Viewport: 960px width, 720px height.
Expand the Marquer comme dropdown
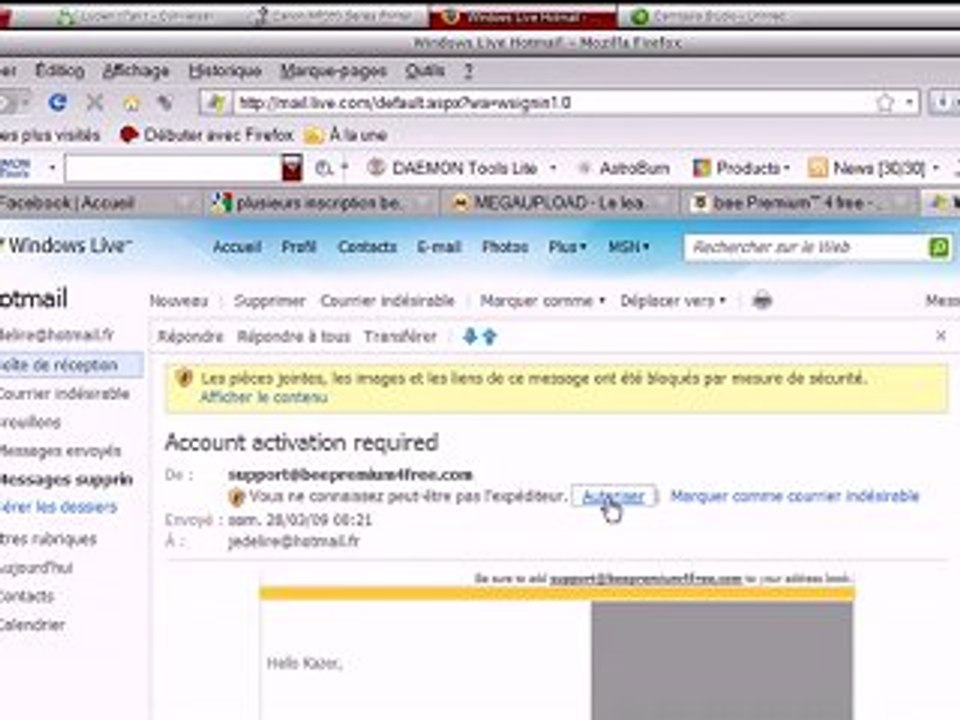pyautogui.click(x=542, y=301)
